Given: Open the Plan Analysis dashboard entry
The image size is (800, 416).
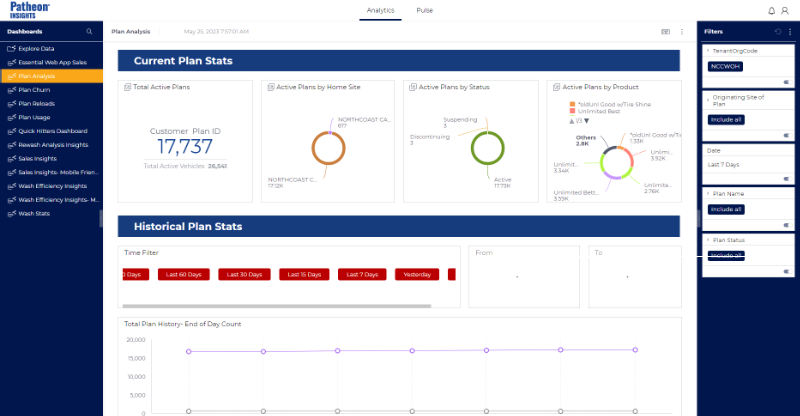Looking at the screenshot, I should [x=52, y=76].
